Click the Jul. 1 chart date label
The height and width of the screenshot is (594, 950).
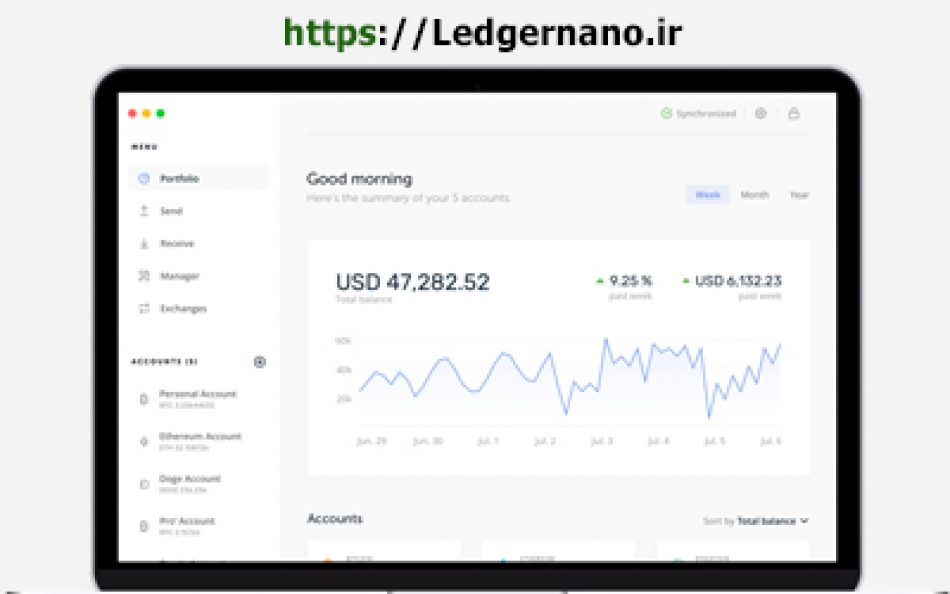coord(488,441)
